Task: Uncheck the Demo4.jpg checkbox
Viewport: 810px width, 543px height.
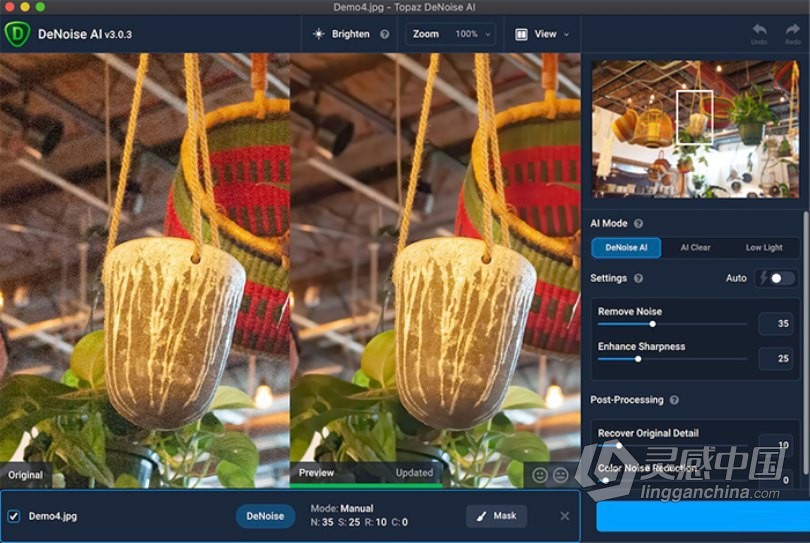Action: tap(14, 516)
